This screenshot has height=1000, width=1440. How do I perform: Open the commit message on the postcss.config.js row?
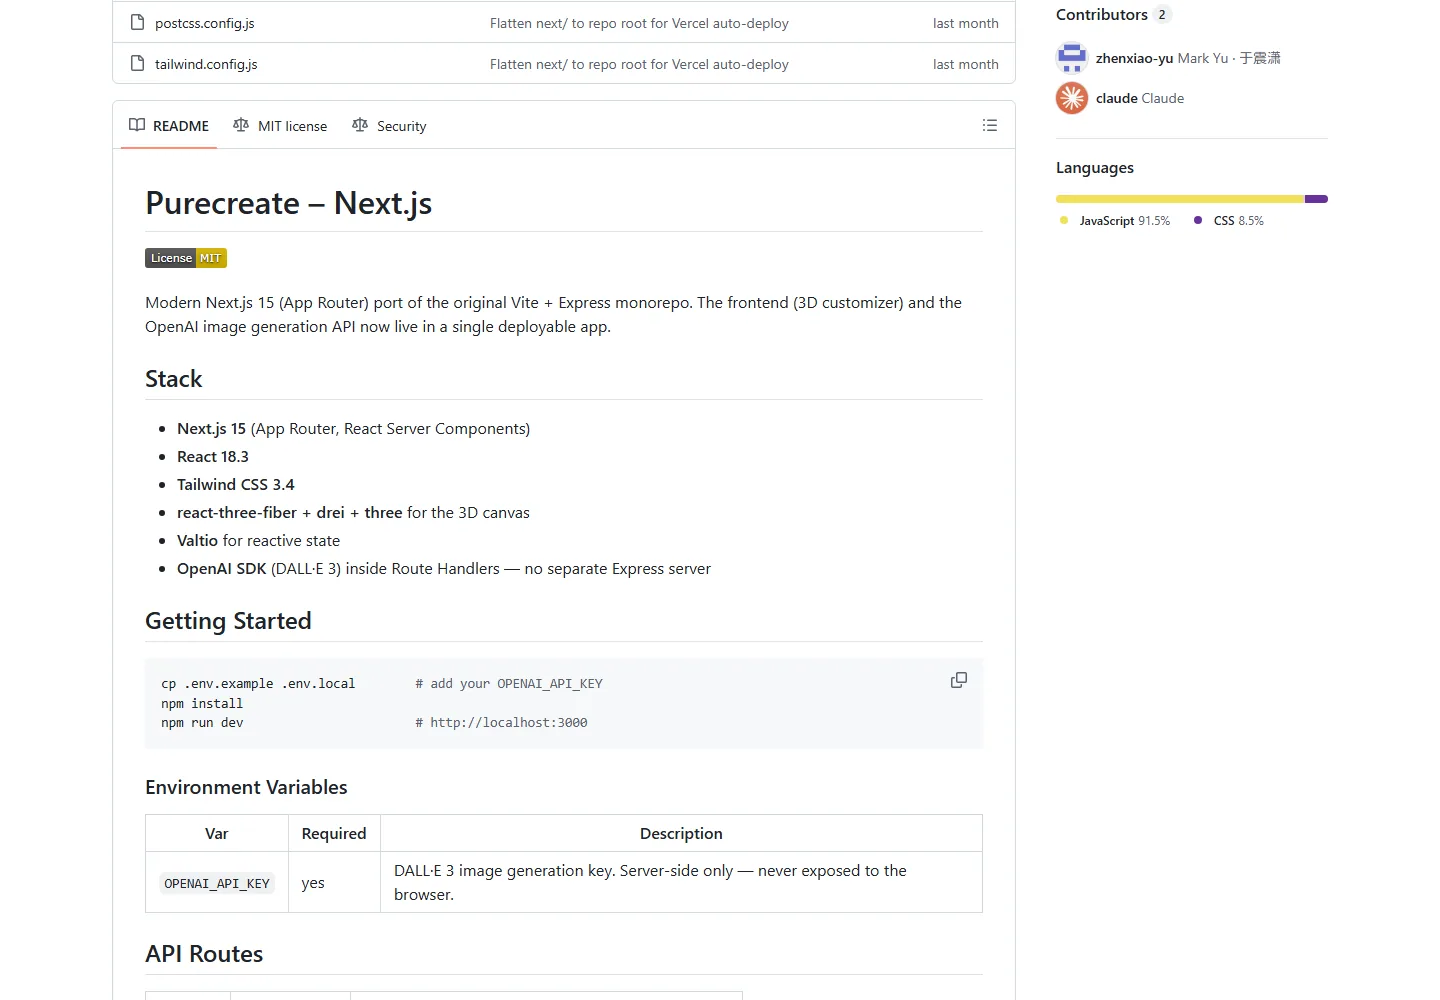639,23
